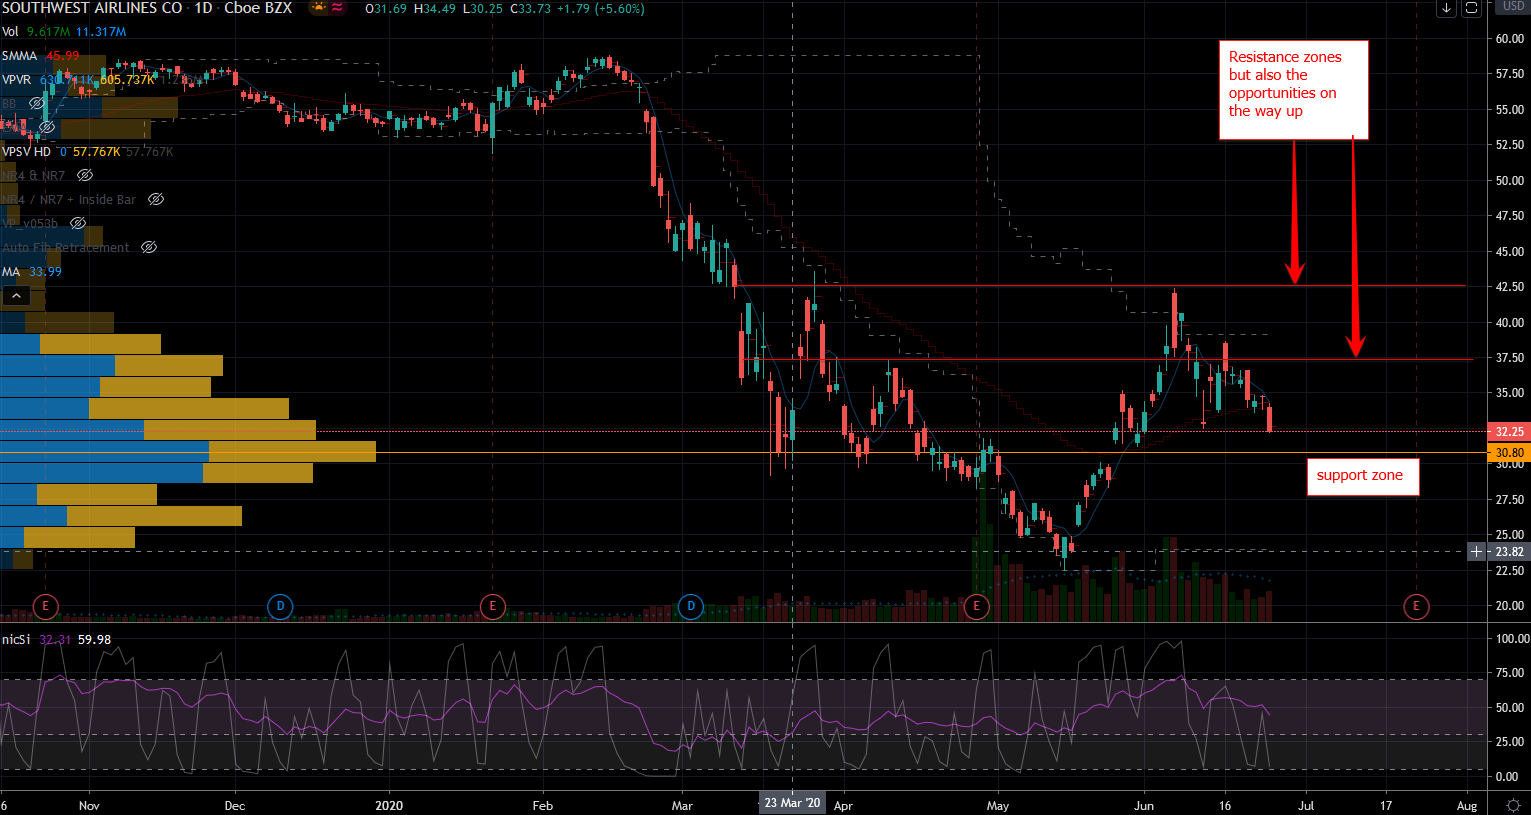Select the nicSi indicator legend
Screen dimensions: 1531x815
tap(16, 640)
